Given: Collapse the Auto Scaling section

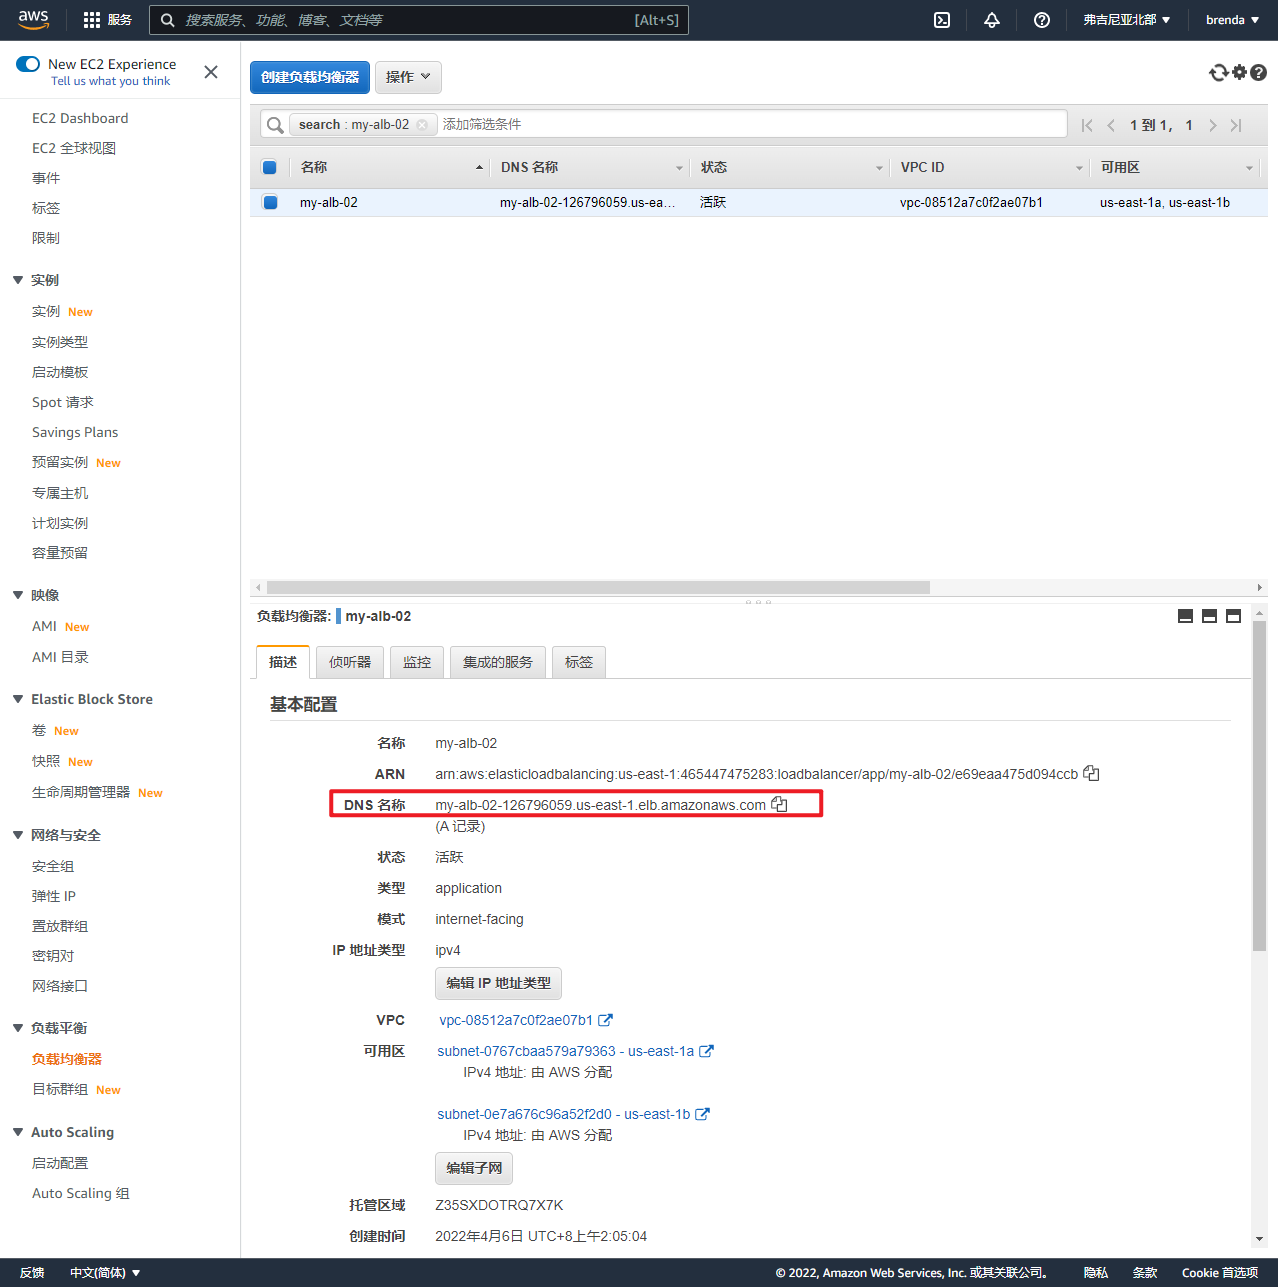Looking at the screenshot, I should [18, 1132].
